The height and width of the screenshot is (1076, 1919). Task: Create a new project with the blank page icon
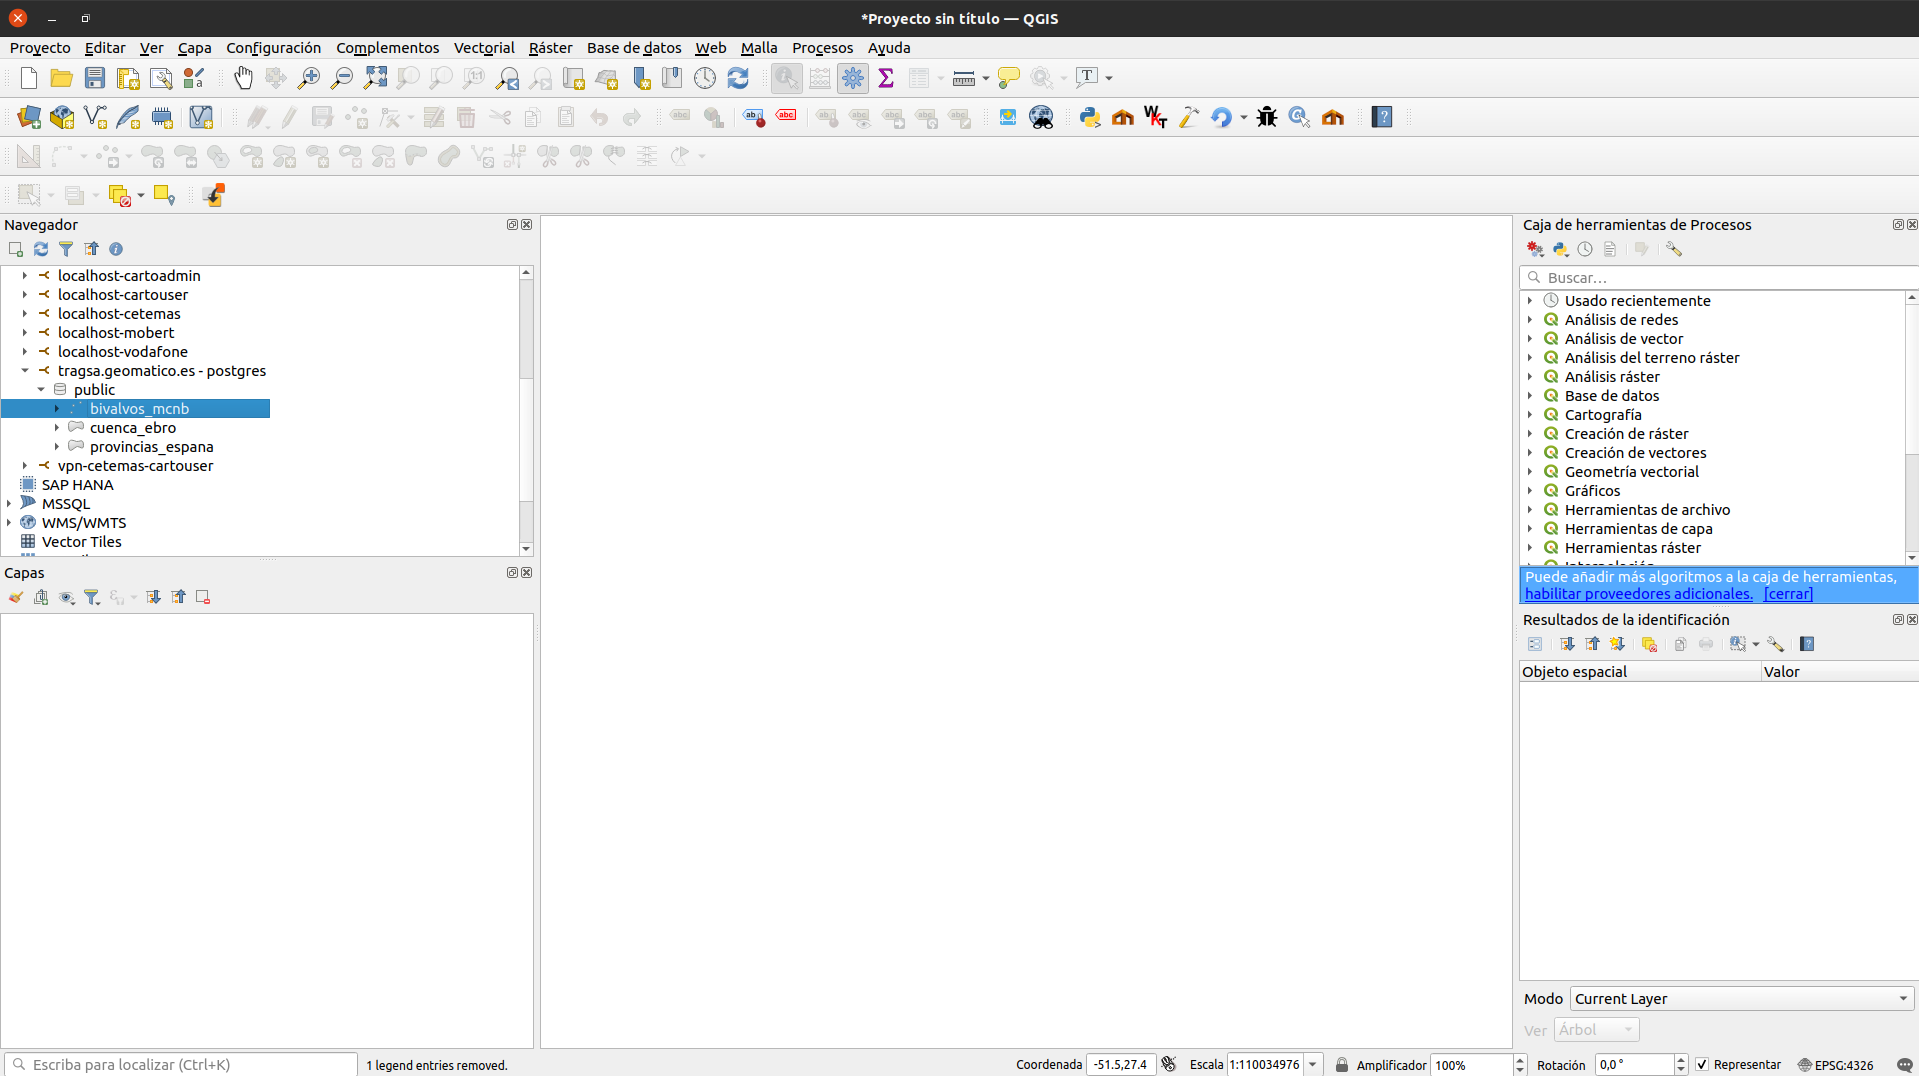(29, 78)
